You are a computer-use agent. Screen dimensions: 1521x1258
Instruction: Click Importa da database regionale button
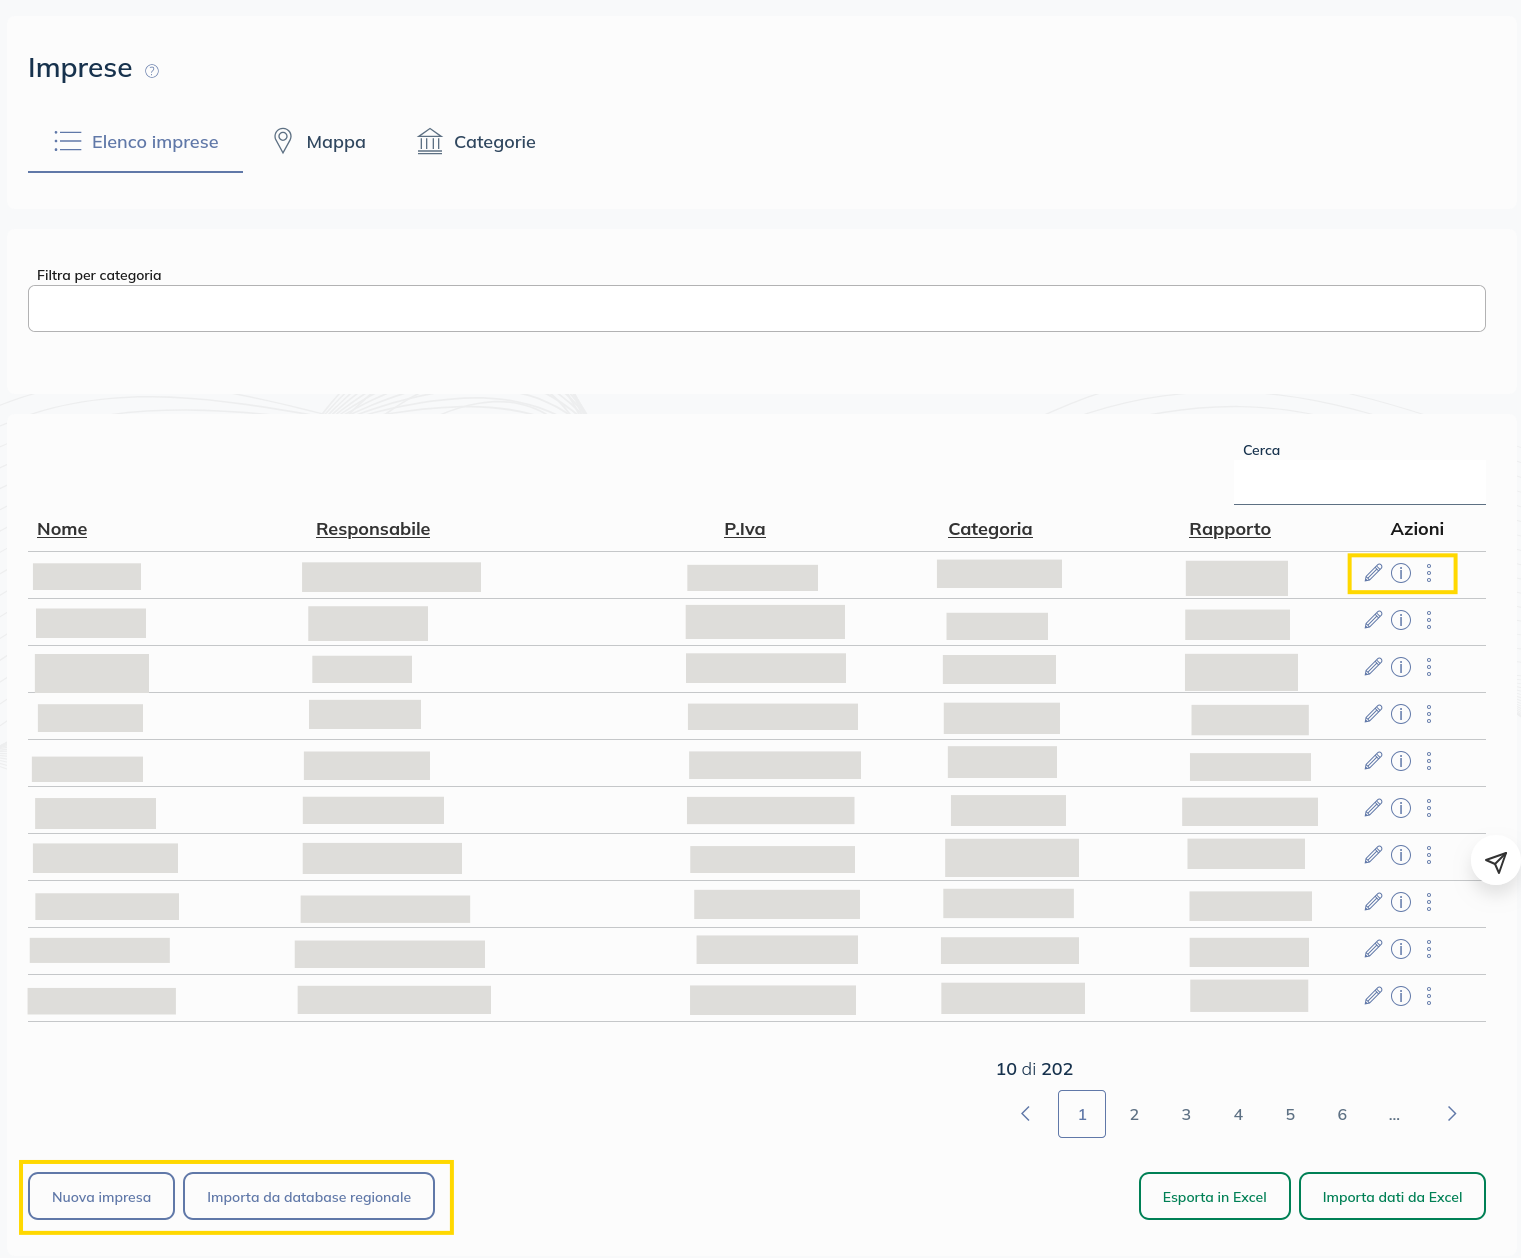[x=309, y=1197]
